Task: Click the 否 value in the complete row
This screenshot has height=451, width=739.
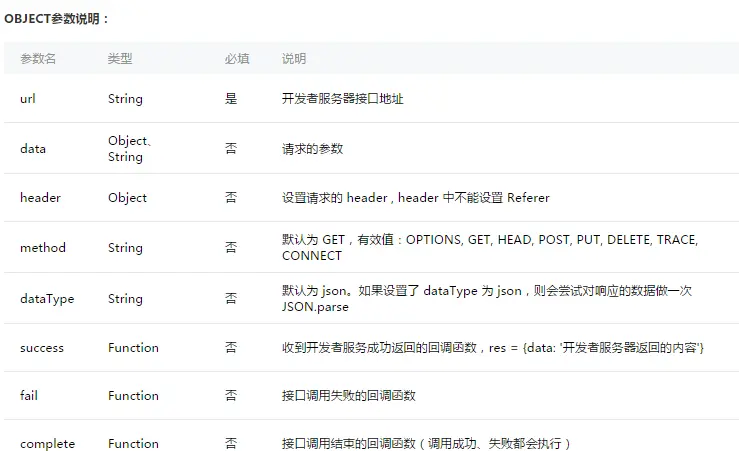Action: click(x=231, y=443)
